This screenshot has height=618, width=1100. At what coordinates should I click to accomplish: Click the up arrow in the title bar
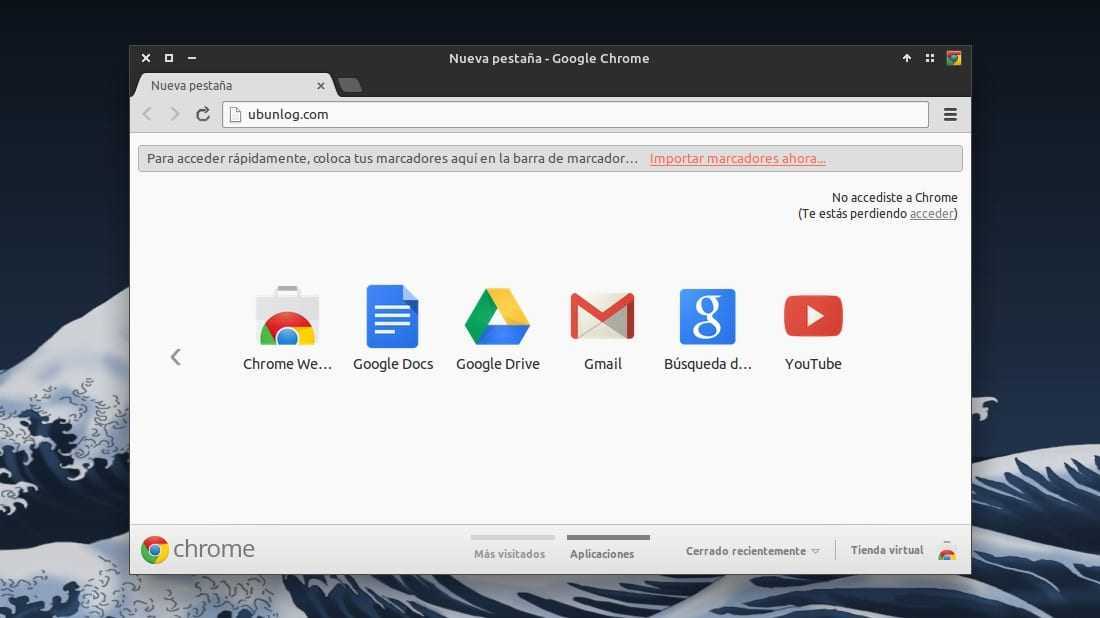tap(907, 58)
